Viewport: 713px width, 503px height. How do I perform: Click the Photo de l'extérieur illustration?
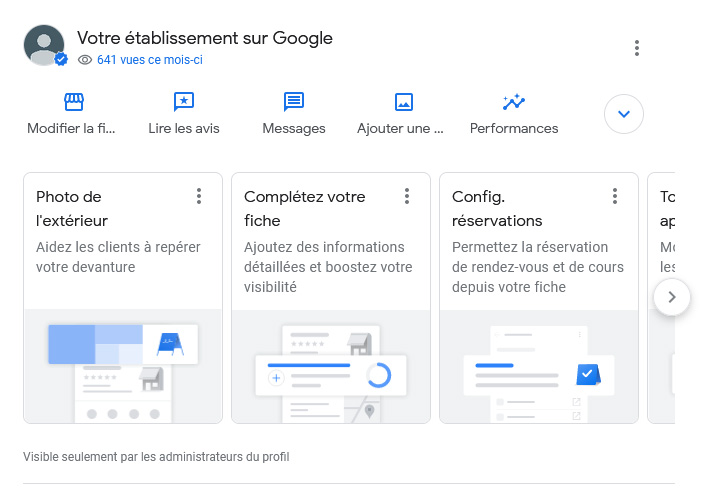[x=123, y=366]
